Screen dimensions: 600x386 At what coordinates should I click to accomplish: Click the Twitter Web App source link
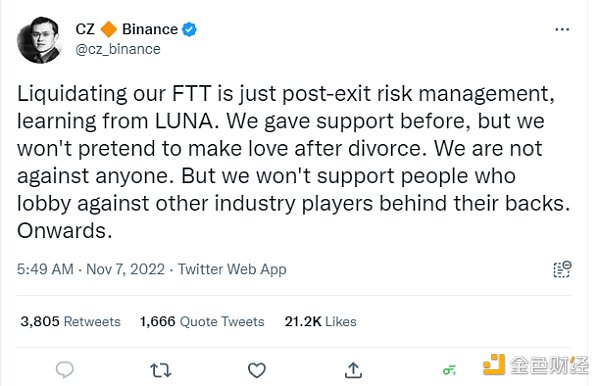(232, 269)
